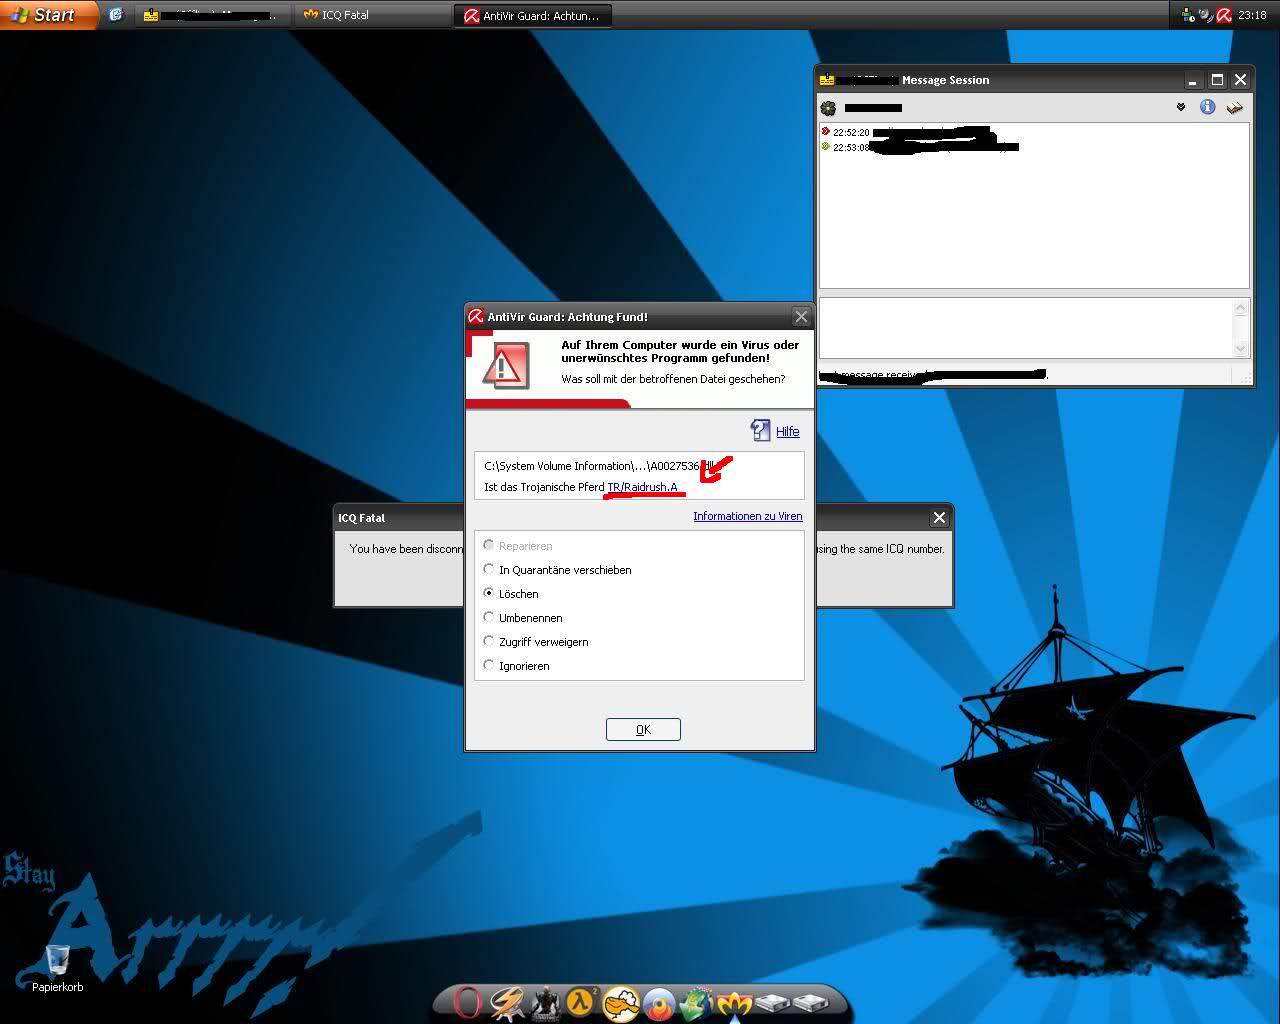Image resolution: width=1280 pixels, height=1024 pixels.
Task: Click the incoming message arrow at 22:52:20
Action: [826, 131]
